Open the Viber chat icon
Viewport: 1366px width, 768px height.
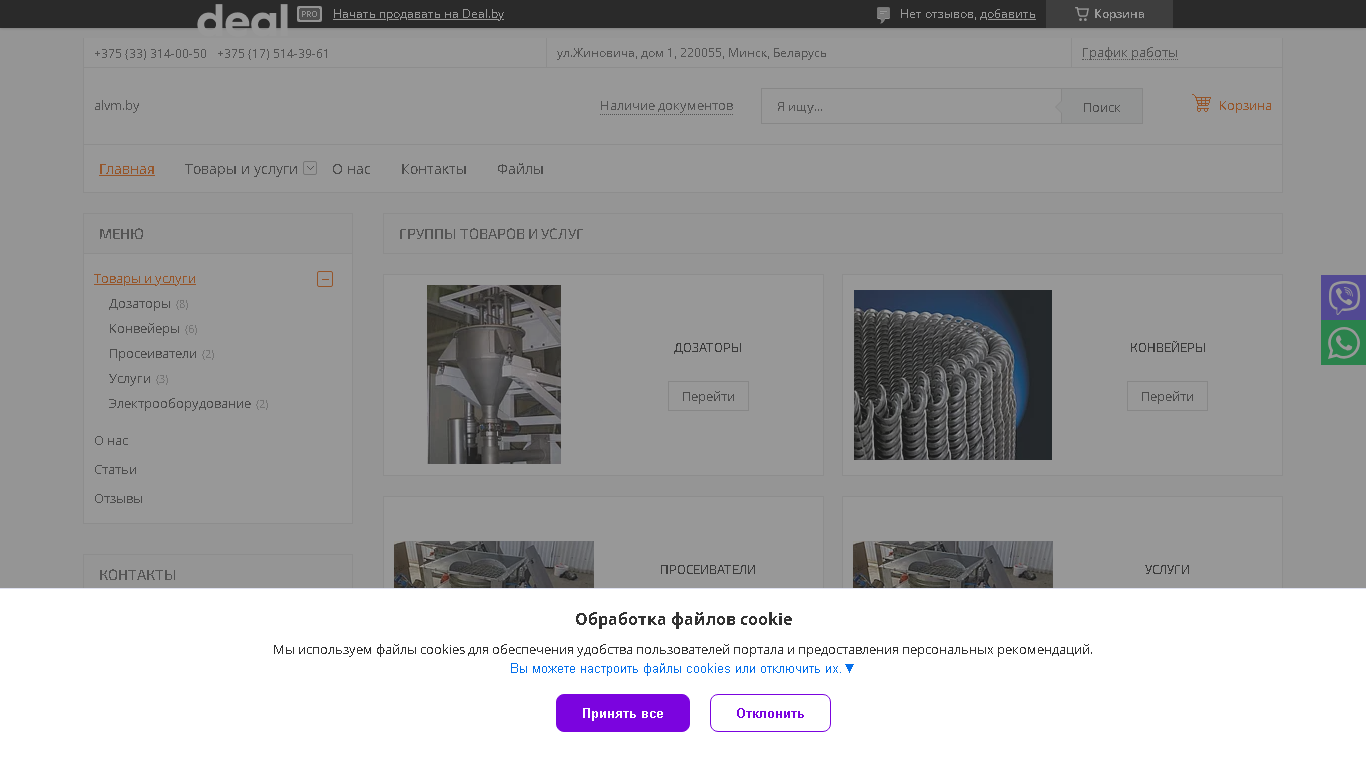(x=1343, y=297)
